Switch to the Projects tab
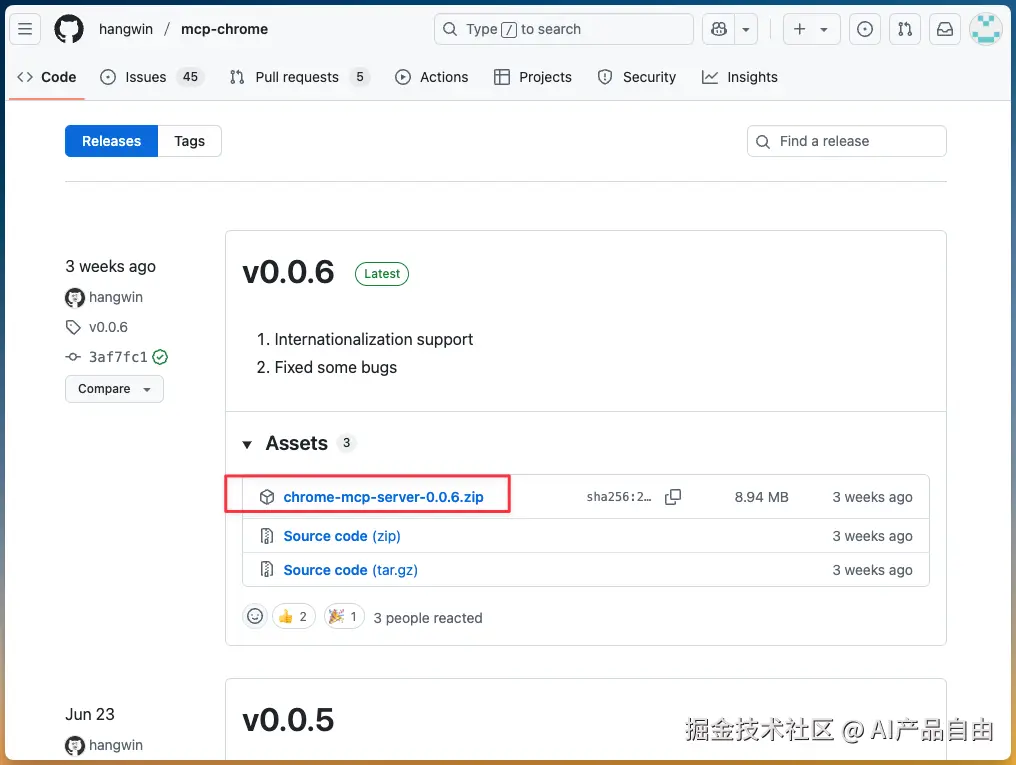The height and width of the screenshot is (765, 1016). tap(533, 77)
